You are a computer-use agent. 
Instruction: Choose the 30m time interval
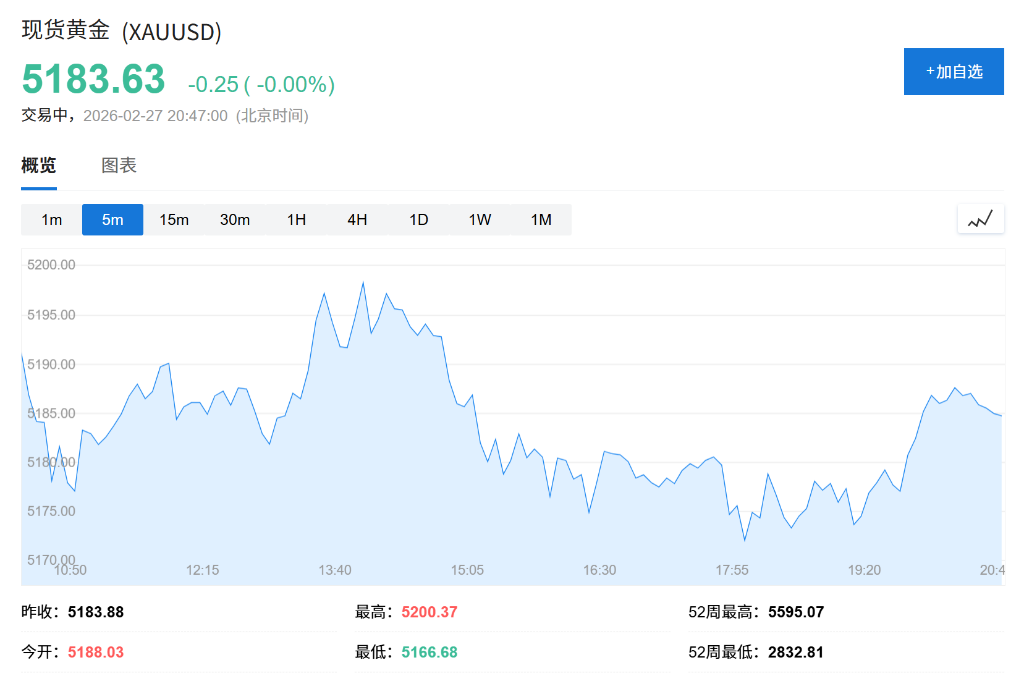coord(235,220)
